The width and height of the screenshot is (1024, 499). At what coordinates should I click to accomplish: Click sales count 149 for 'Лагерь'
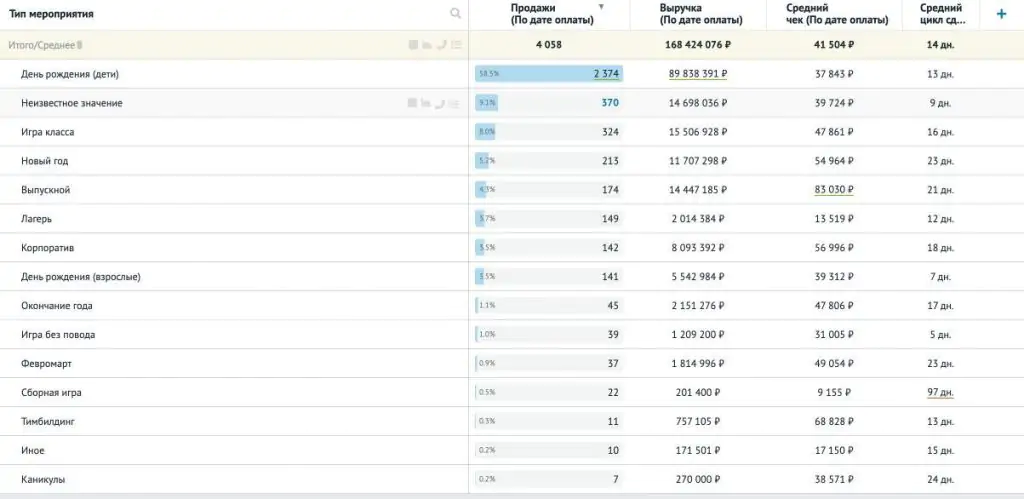pos(610,219)
